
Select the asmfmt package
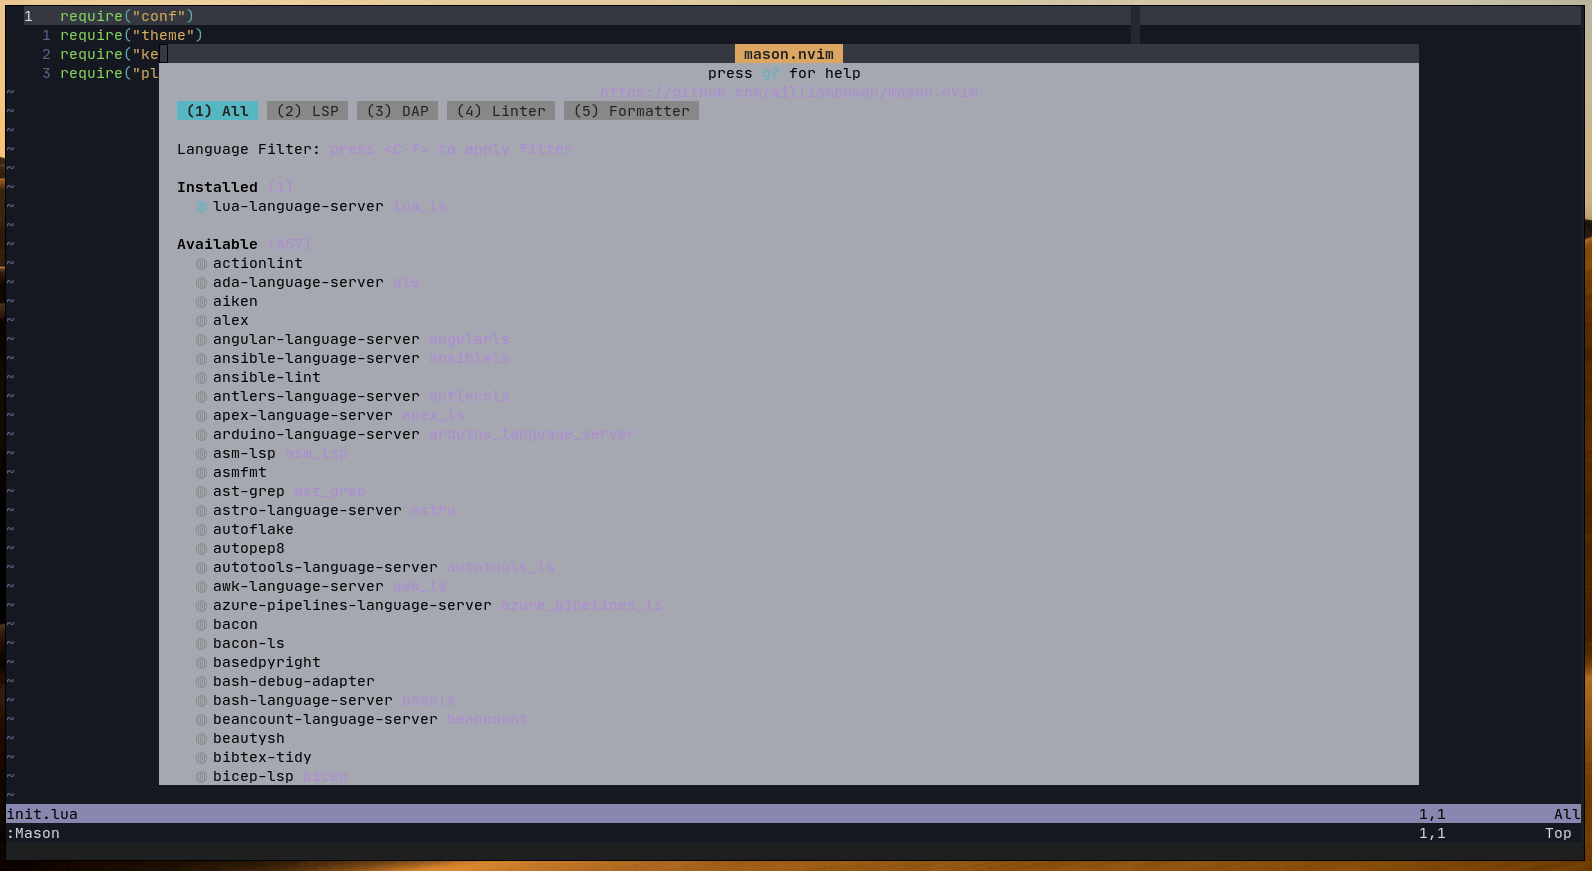click(240, 472)
